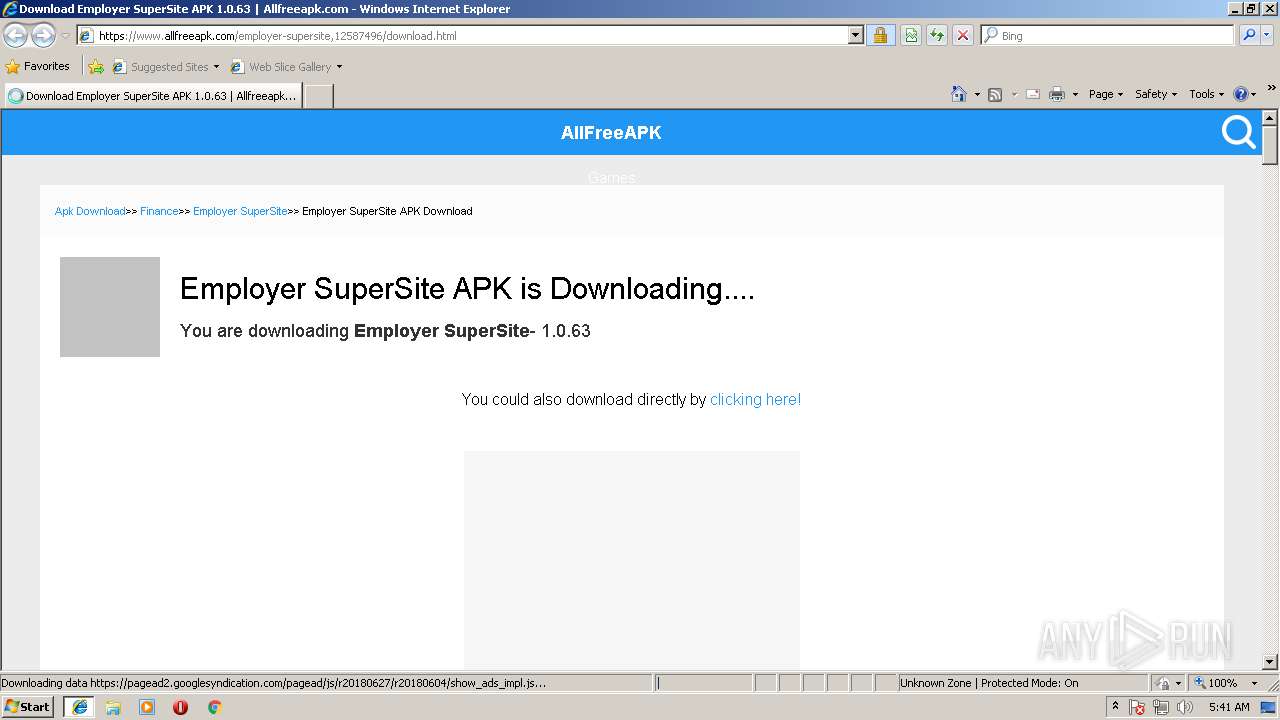Click the browser Forward arrow button
Screen dimensions: 1280x720
click(x=43, y=35)
